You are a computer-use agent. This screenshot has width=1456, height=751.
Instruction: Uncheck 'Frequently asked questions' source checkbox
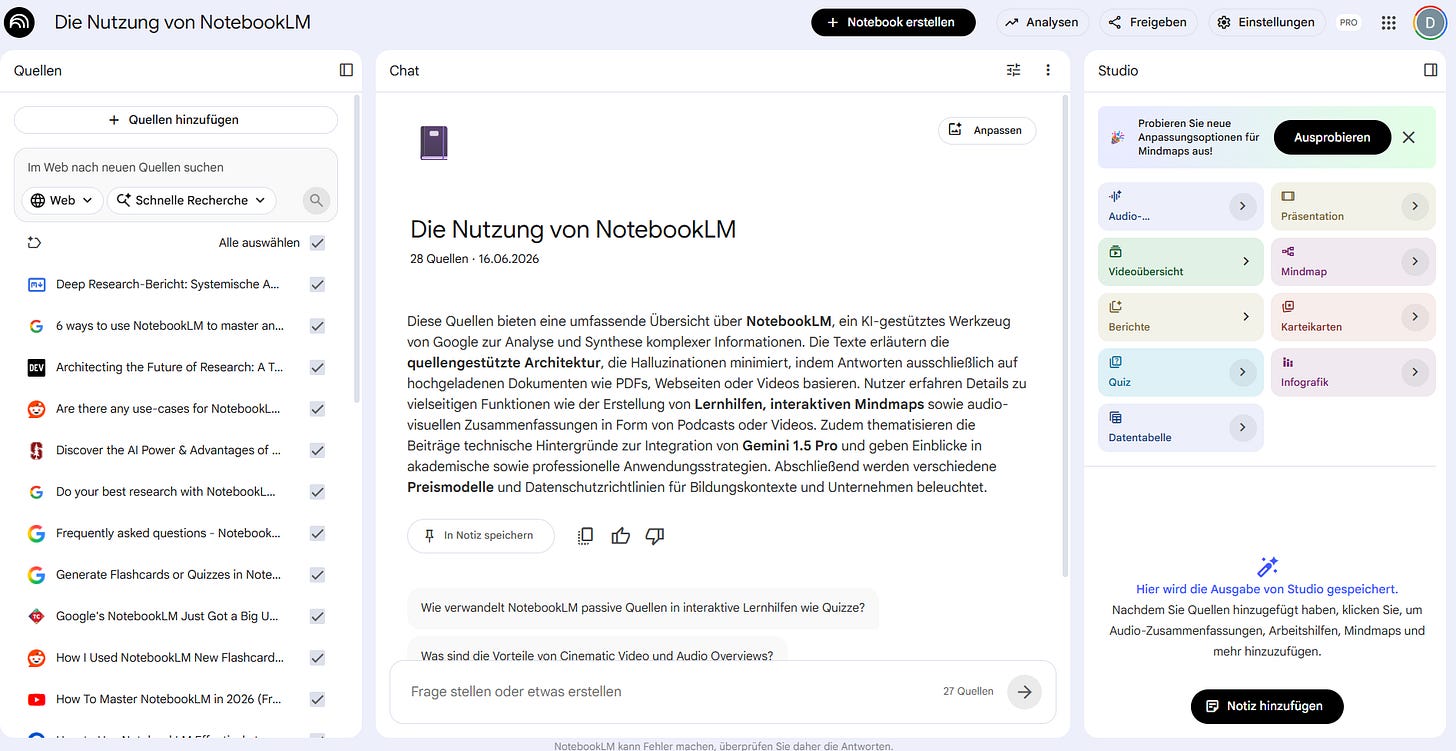317,533
